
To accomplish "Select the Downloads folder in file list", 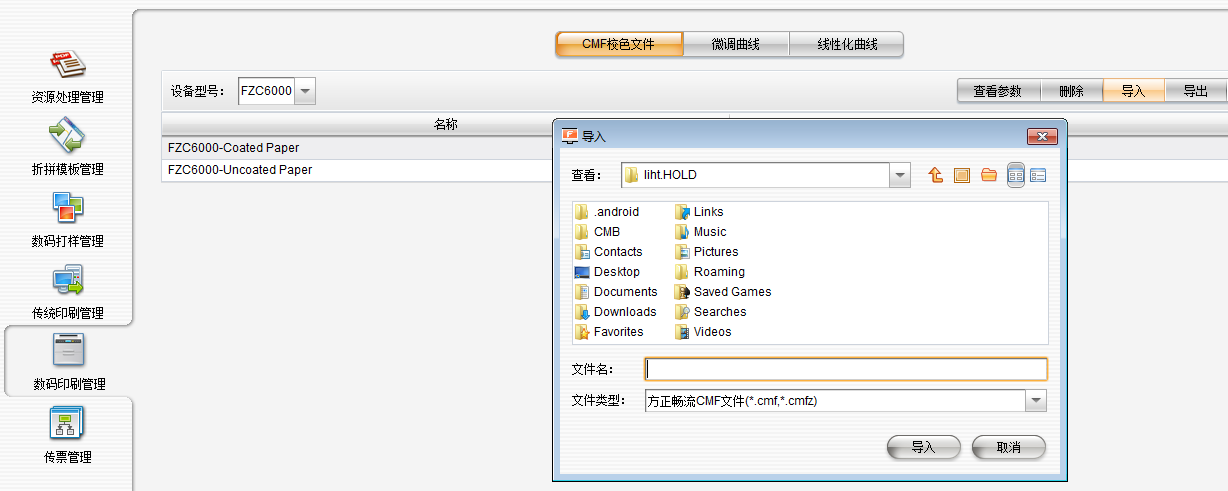I will click(x=624, y=312).
